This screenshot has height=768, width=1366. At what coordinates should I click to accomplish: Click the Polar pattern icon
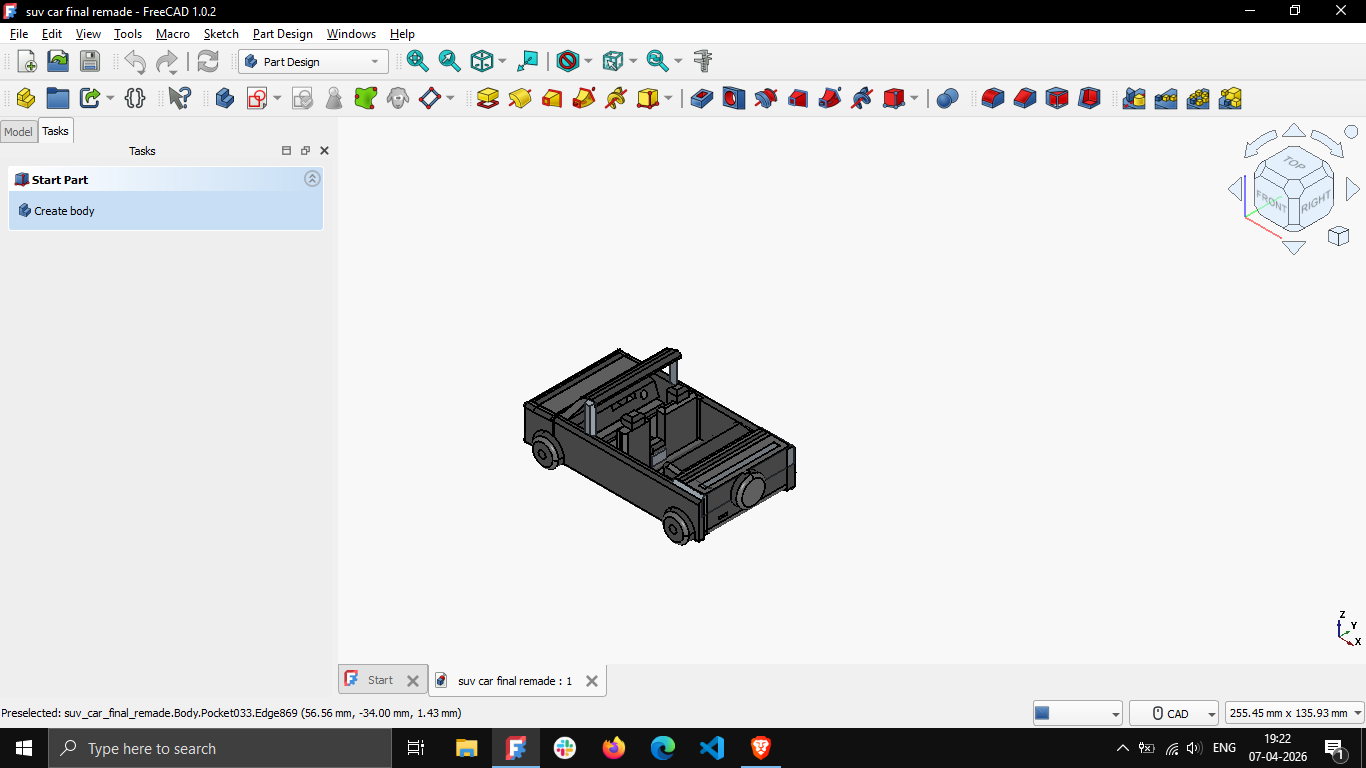(x=1198, y=98)
